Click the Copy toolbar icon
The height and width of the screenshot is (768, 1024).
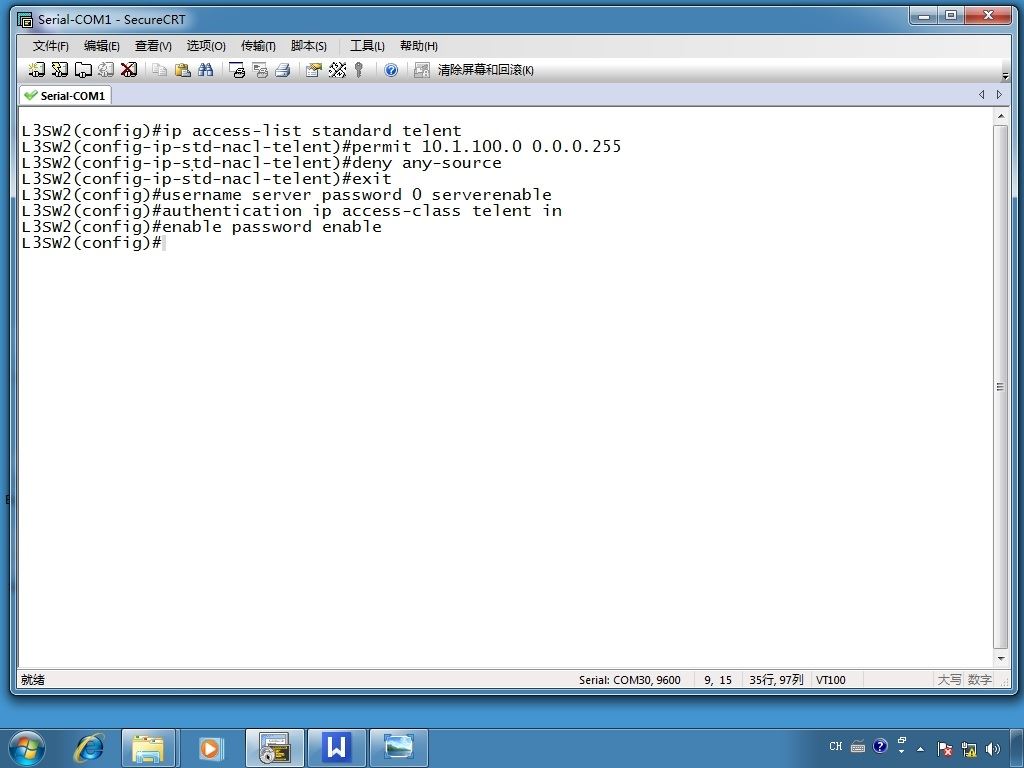pos(159,70)
